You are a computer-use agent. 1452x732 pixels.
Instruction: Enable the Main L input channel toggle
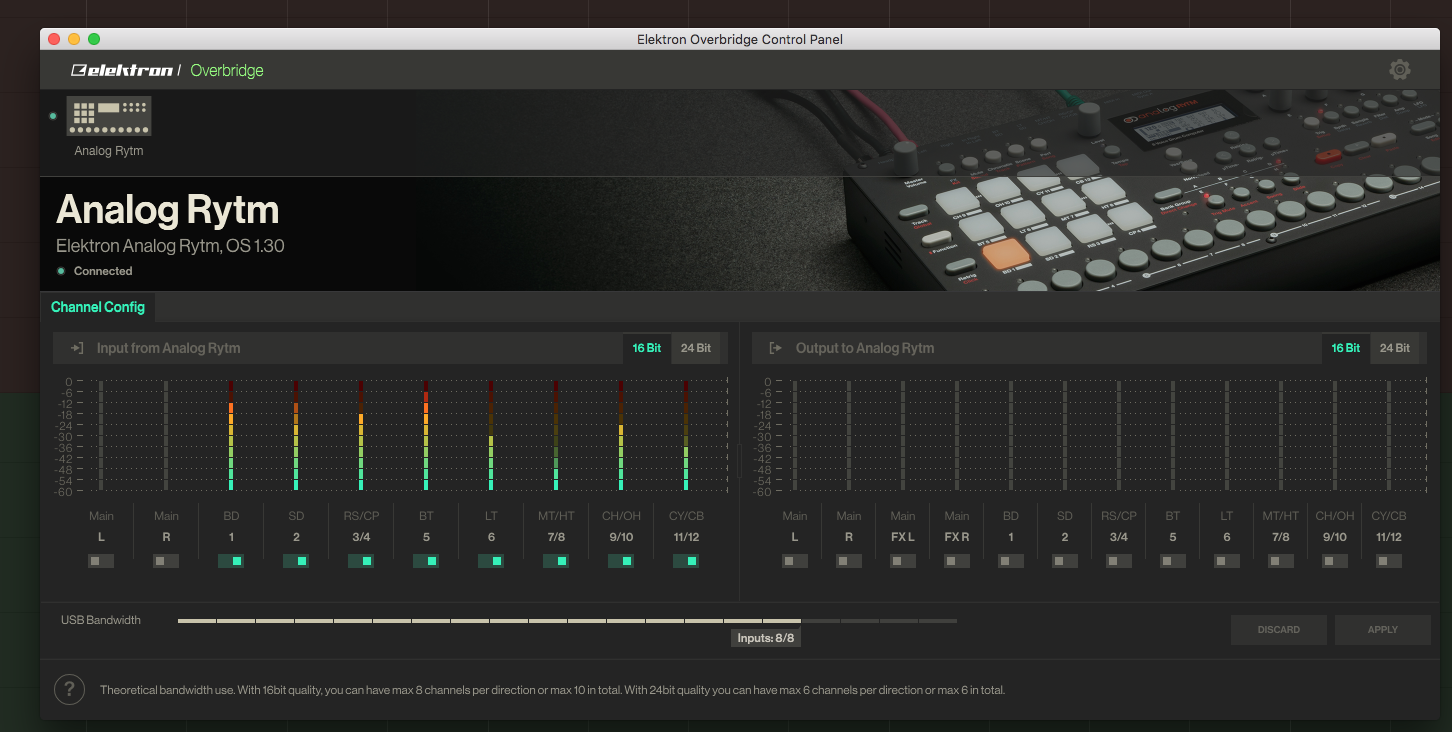coord(101,561)
